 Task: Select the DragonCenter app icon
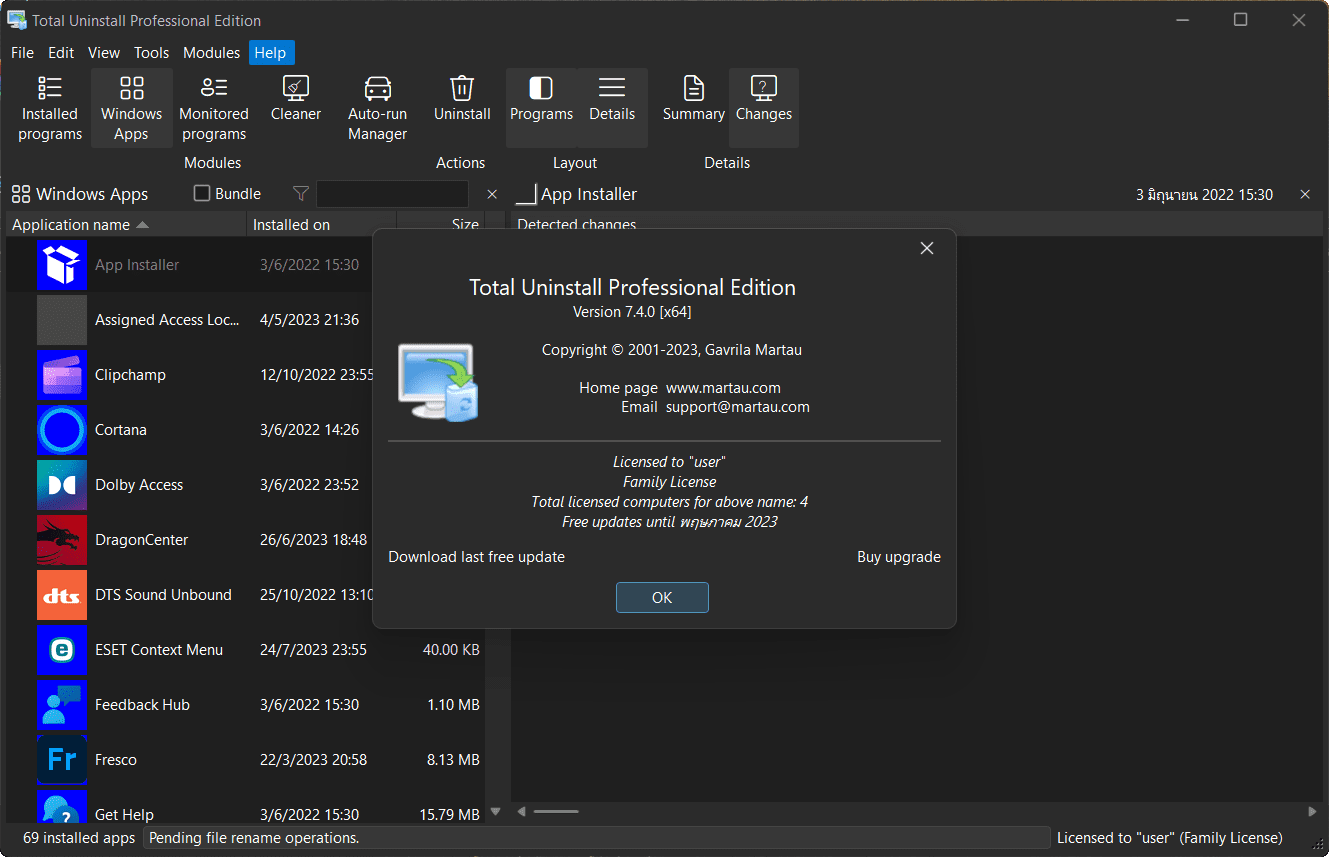(x=62, y=540)
